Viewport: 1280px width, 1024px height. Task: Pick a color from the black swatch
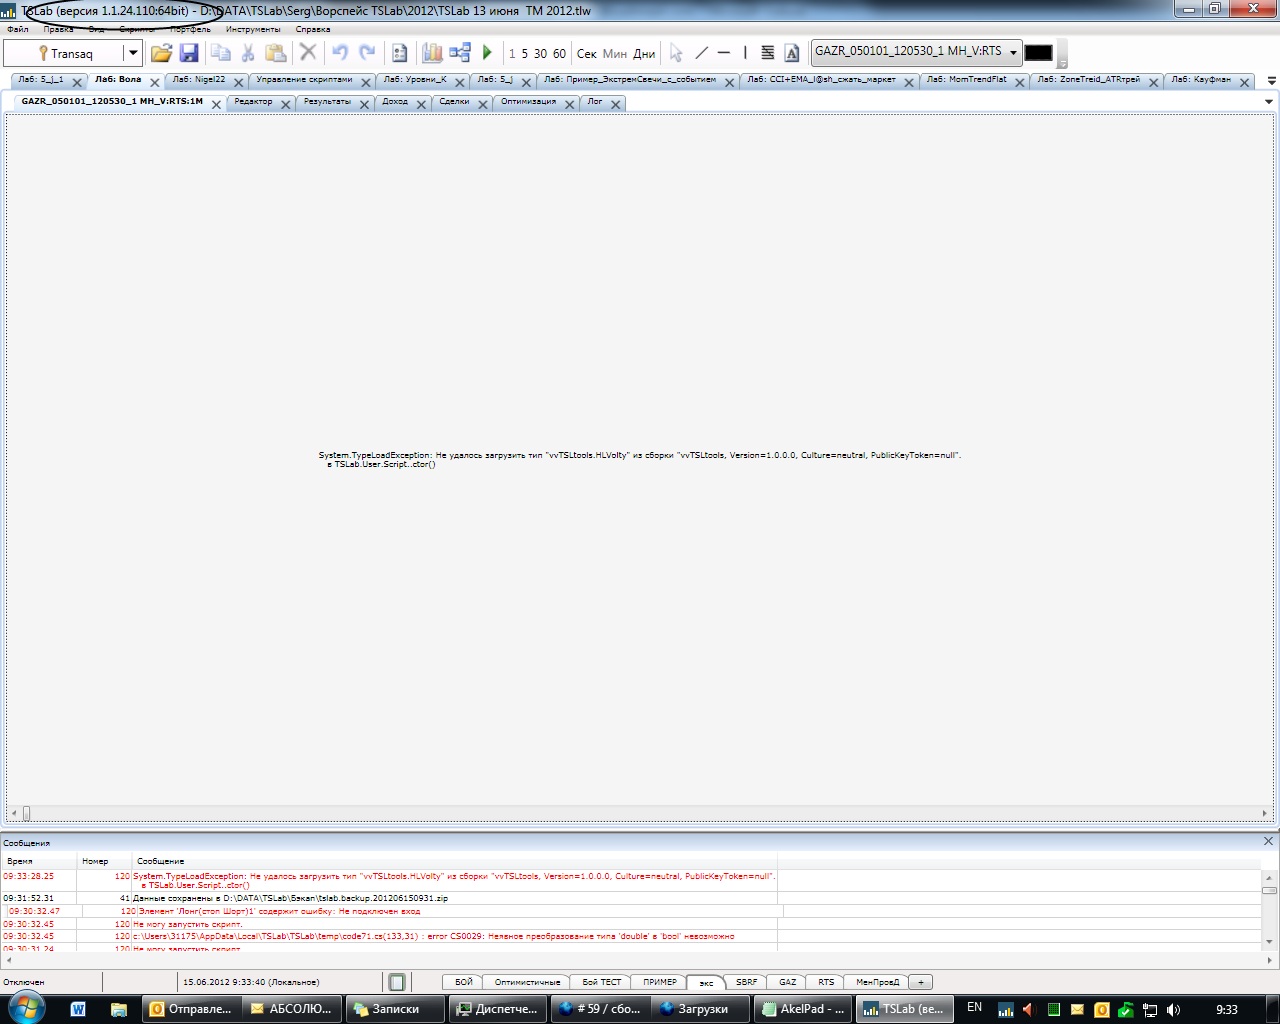coord(1038,53)
